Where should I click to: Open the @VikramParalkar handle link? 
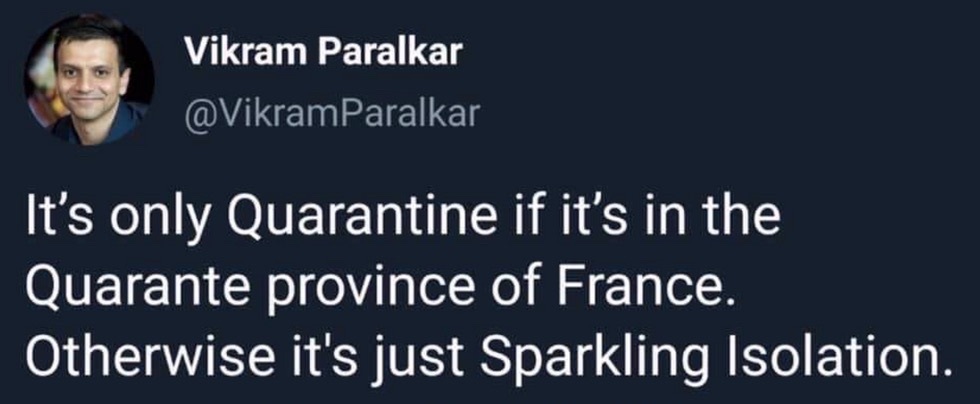(332, 114)
